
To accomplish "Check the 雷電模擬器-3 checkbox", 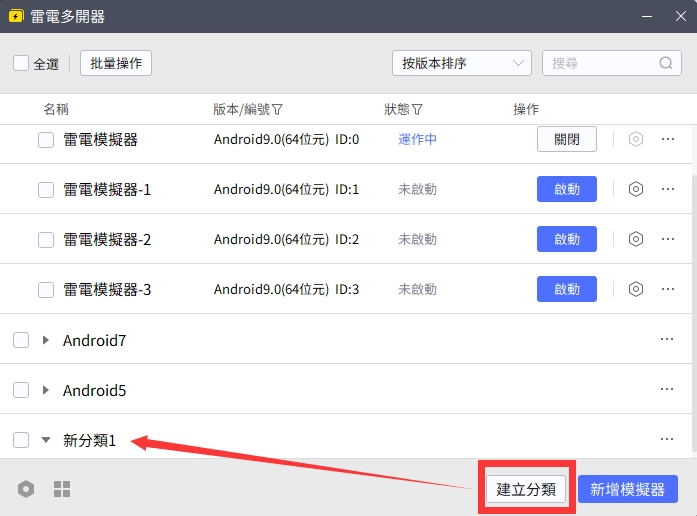I will (46, 290).
